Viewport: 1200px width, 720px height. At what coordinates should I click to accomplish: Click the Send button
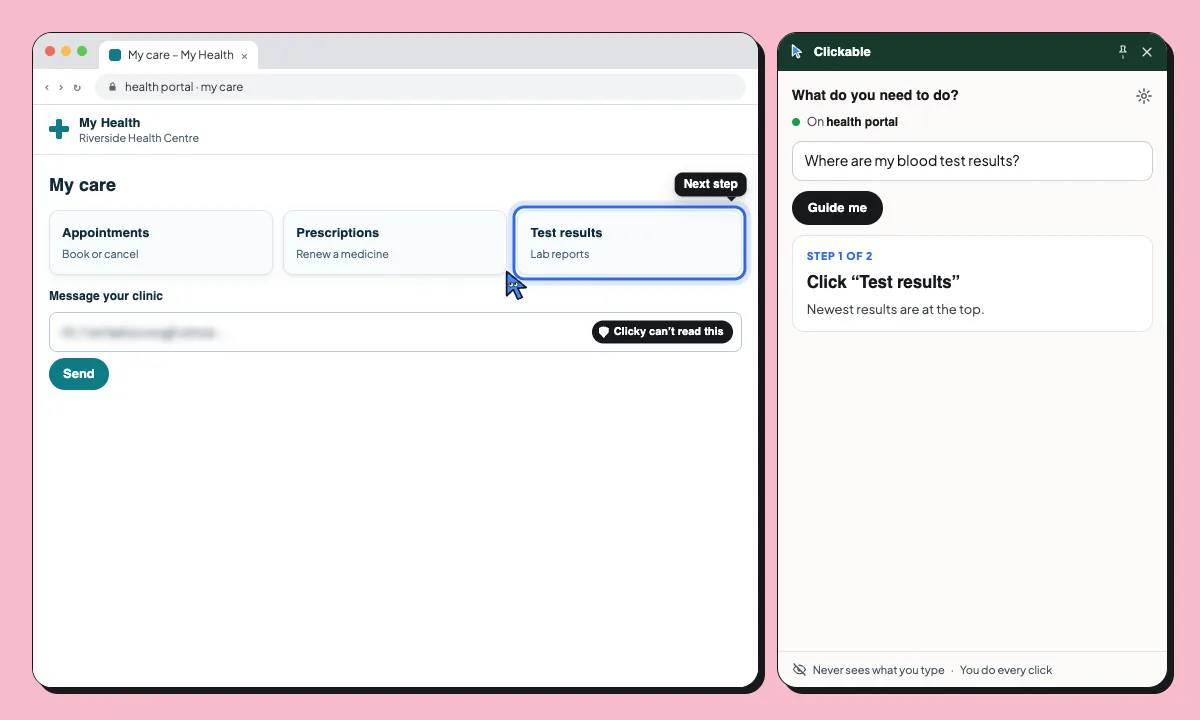click(x=79, y=374)
